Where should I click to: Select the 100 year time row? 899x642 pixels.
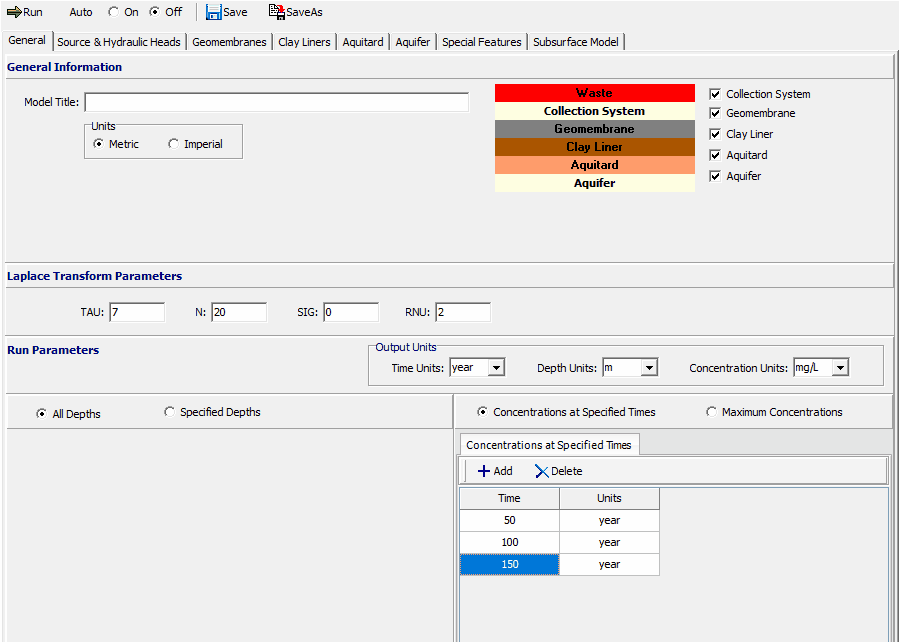[x=509, y=542]
